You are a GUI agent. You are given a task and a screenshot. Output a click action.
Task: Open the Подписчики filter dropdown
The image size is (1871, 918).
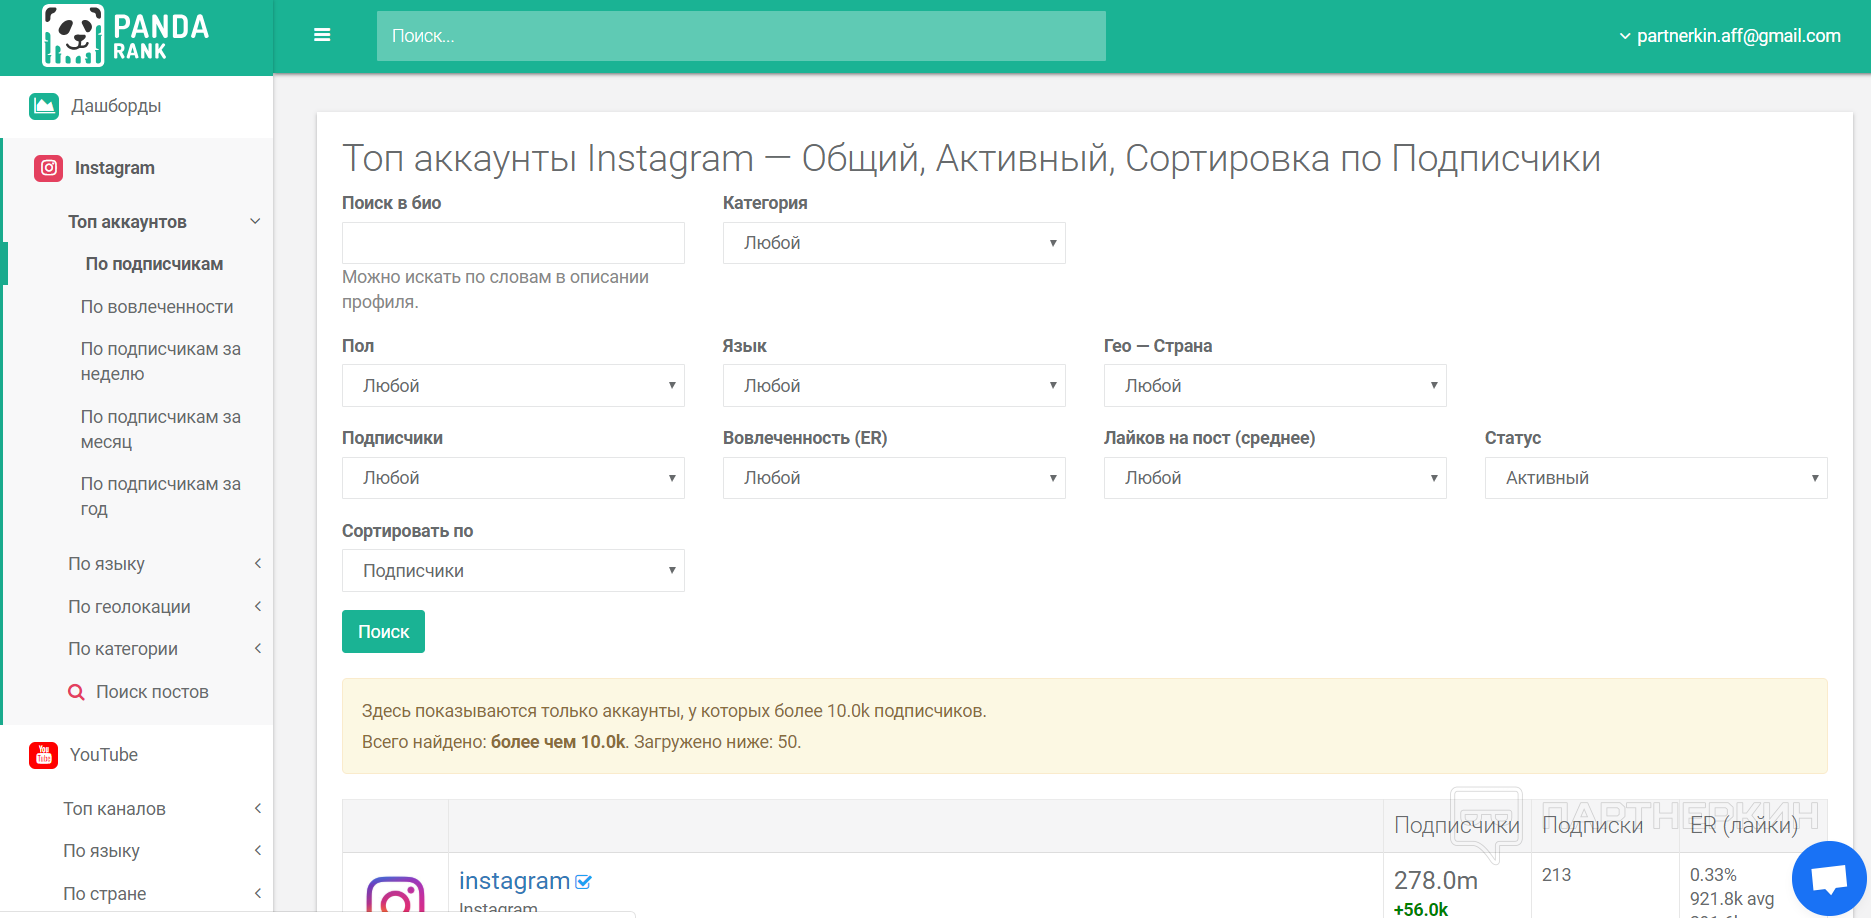point(513,478)
